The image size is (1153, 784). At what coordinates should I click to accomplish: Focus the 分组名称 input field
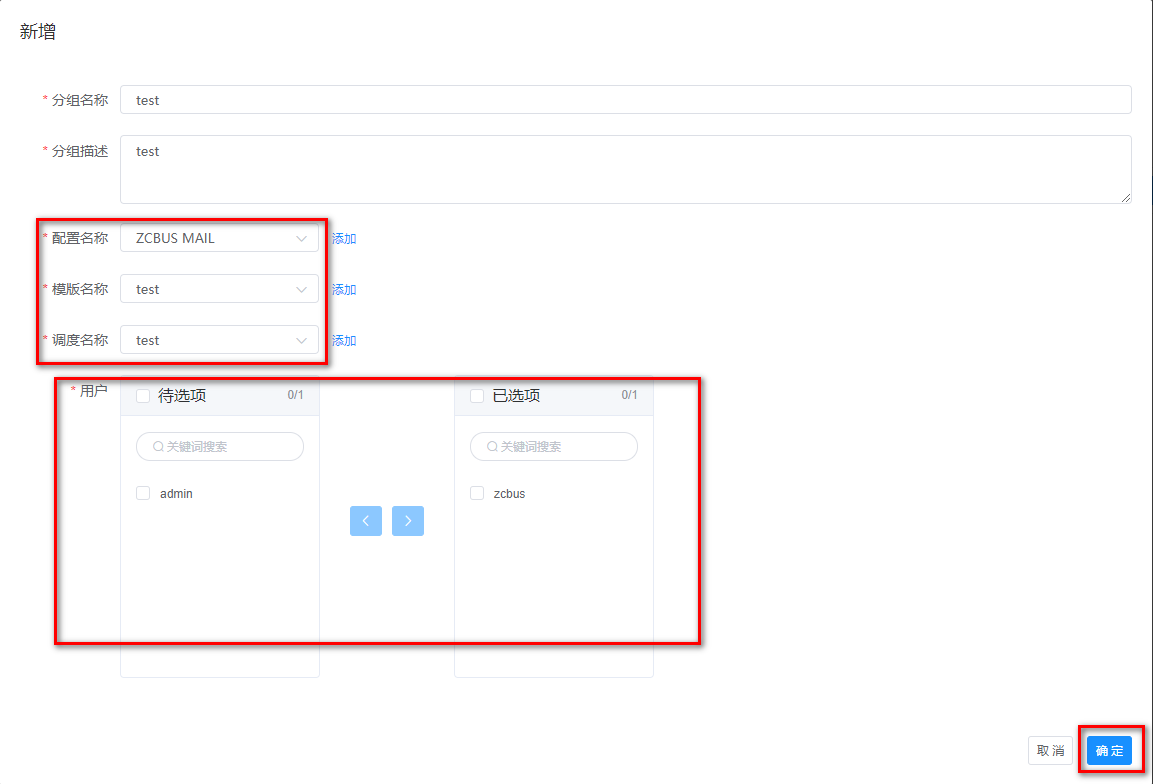[625, 100]
